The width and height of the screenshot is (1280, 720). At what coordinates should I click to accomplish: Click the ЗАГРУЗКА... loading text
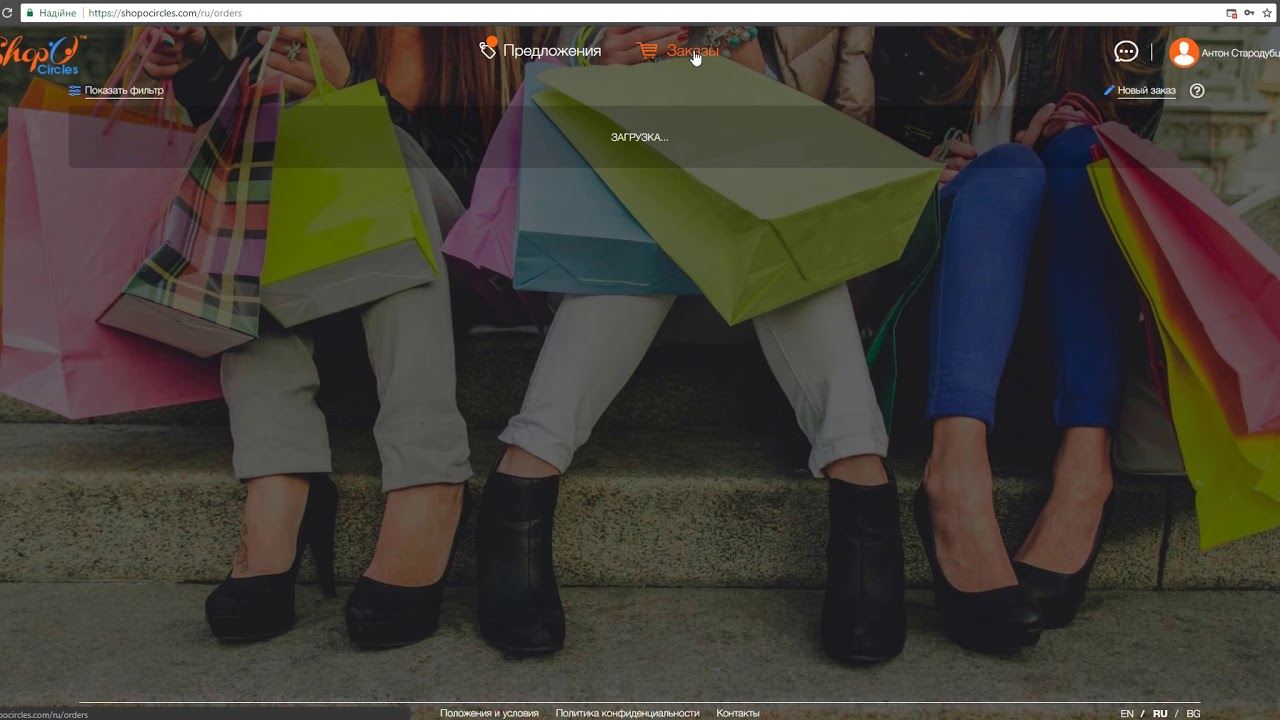(639, 137)
